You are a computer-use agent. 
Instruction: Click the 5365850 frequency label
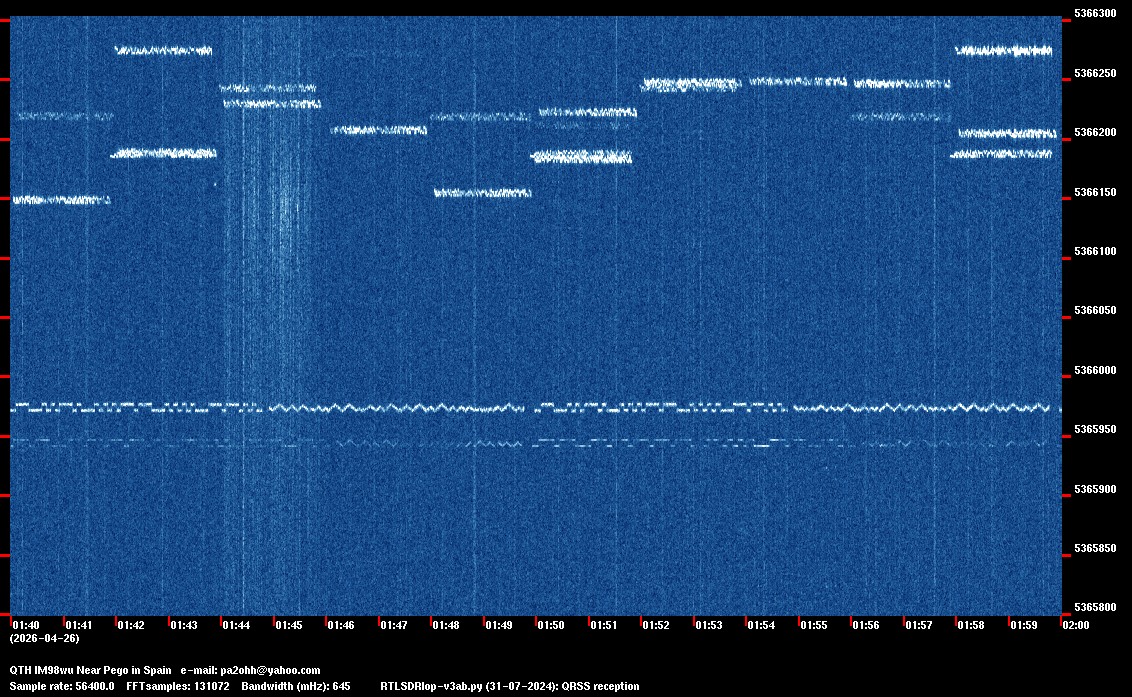(x=1095, y=548)
